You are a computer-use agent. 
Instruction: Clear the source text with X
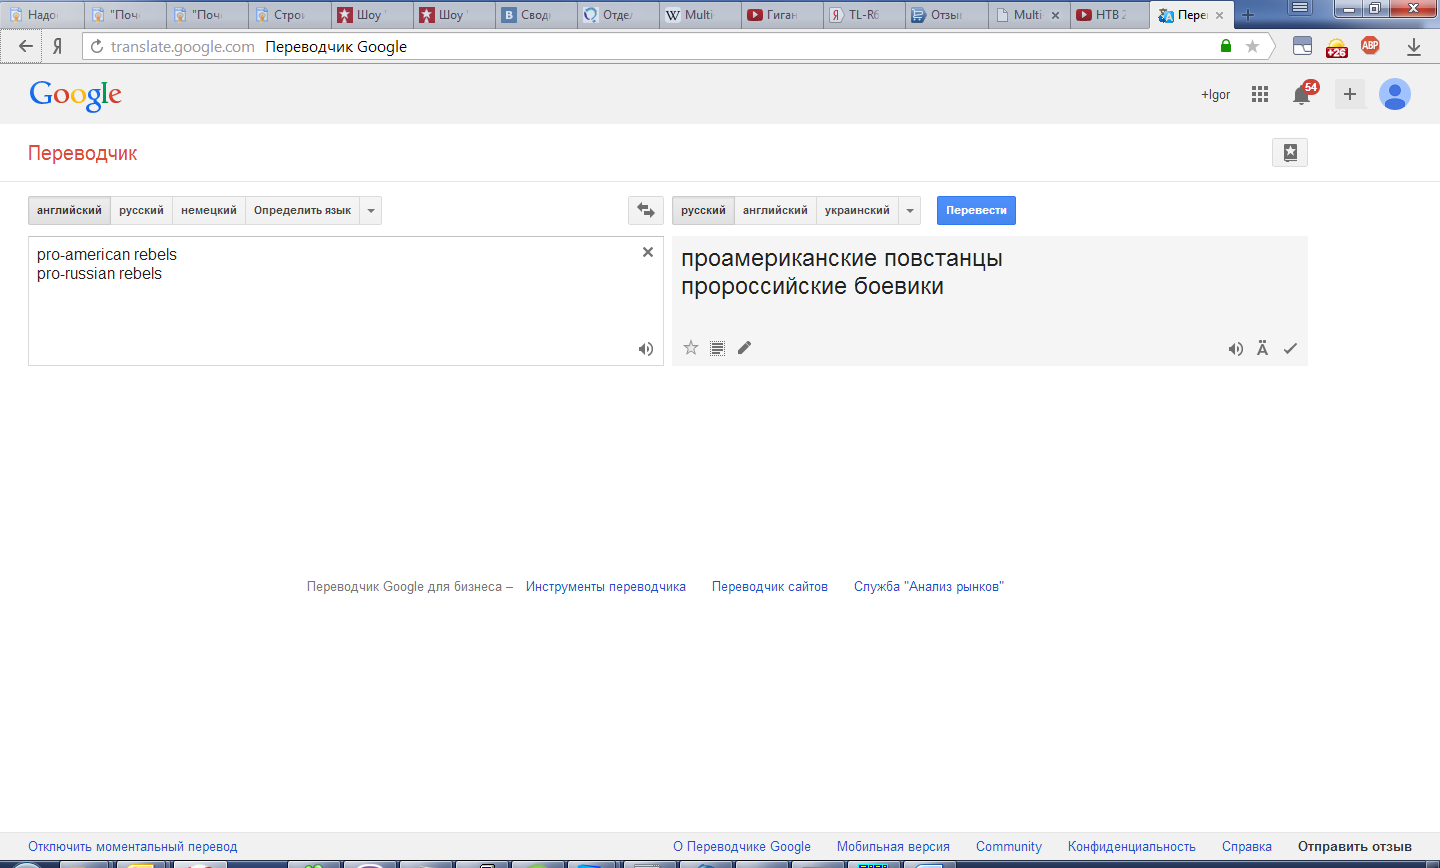point(648,252)
